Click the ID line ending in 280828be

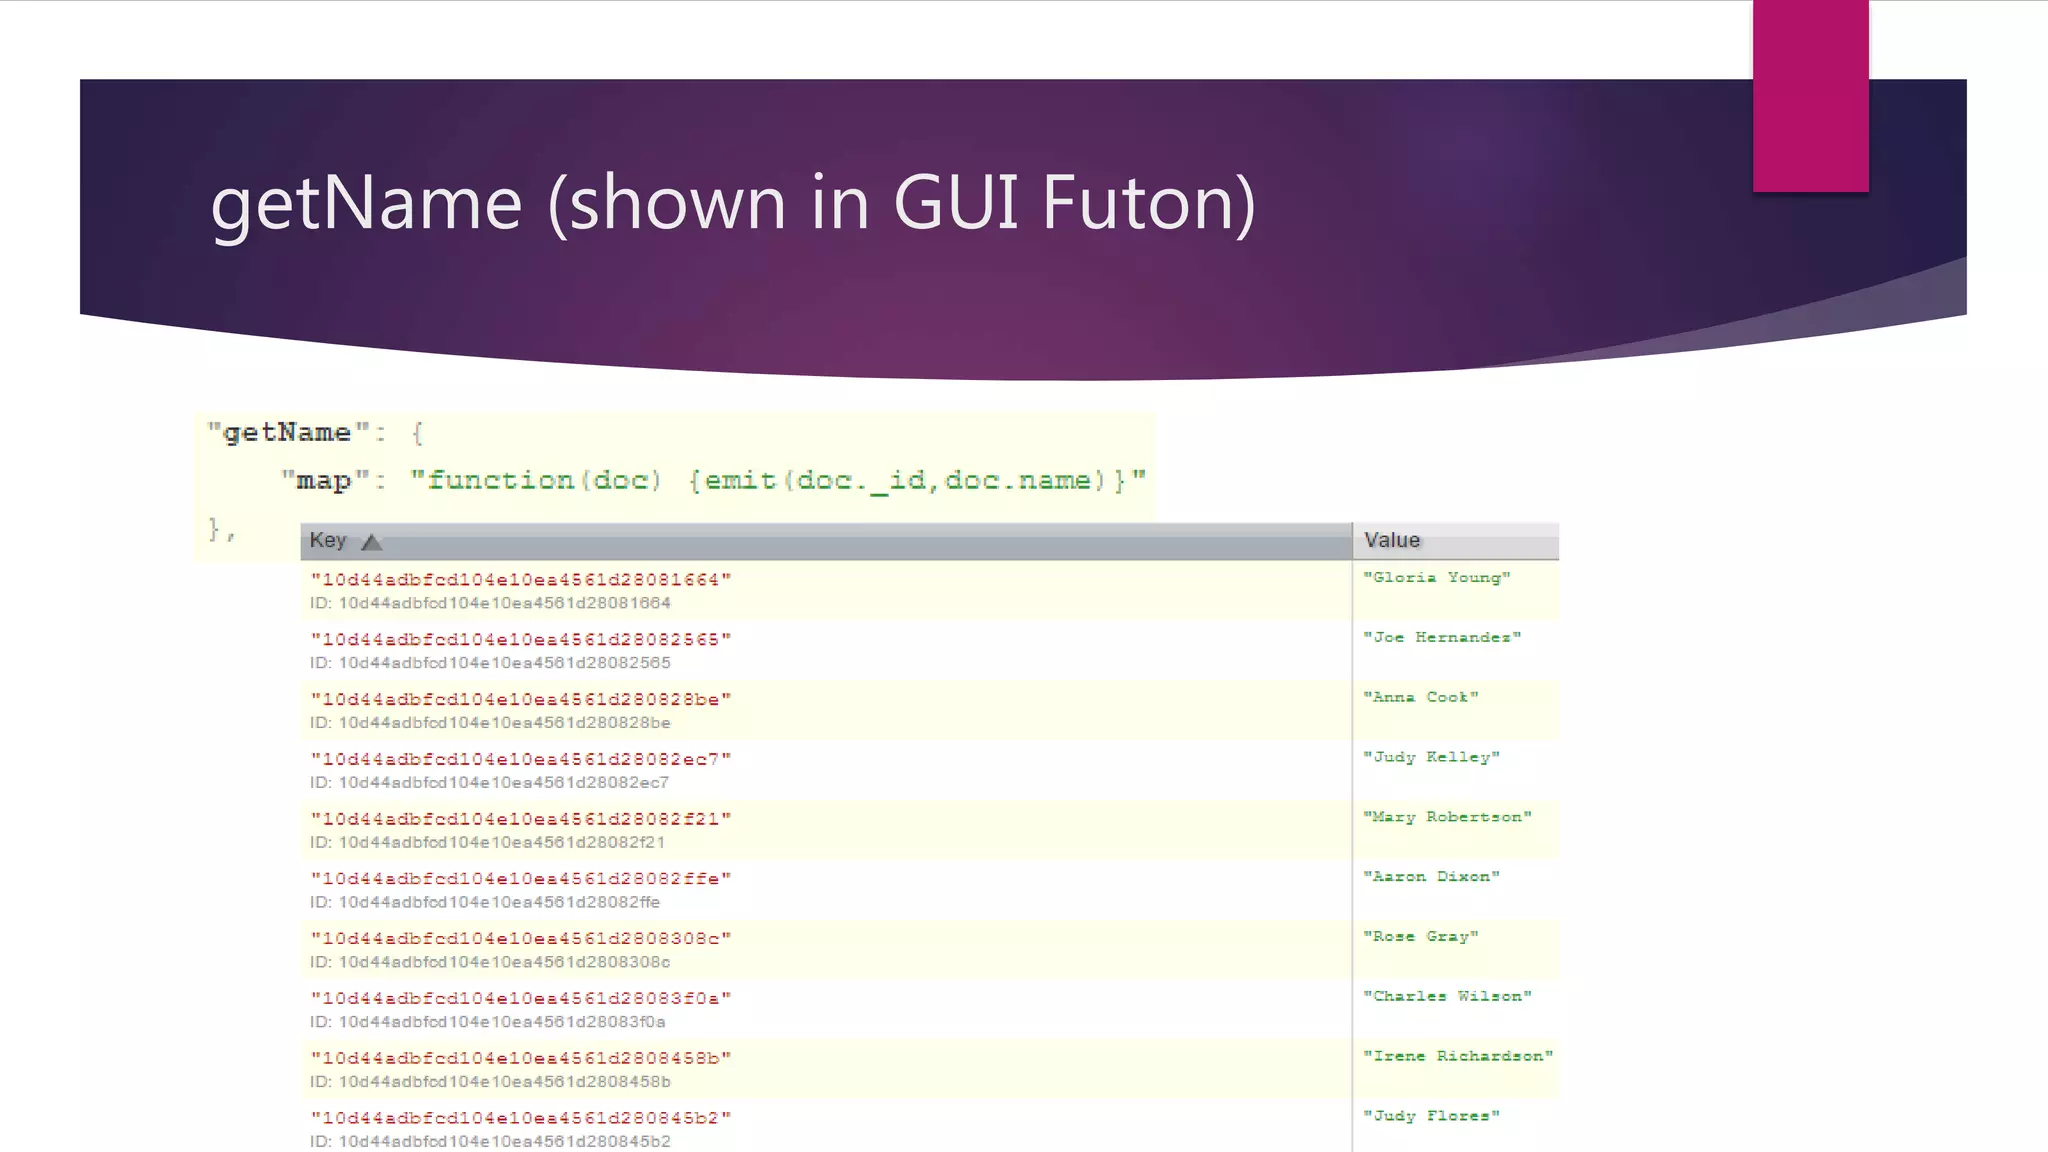point(490,723)
